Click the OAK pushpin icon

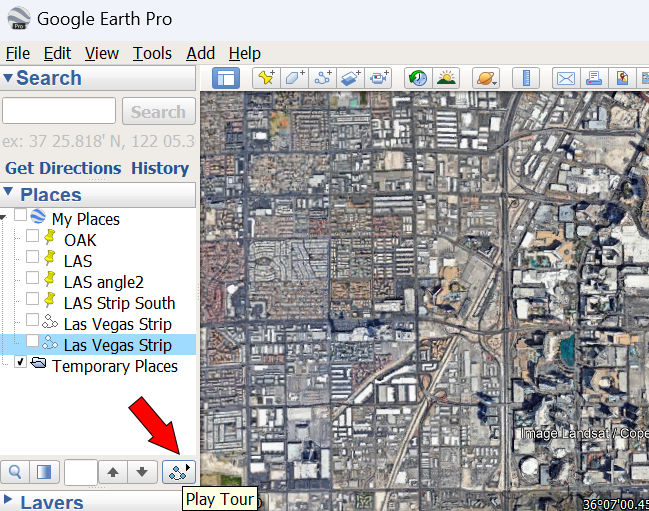pos(50,237)
